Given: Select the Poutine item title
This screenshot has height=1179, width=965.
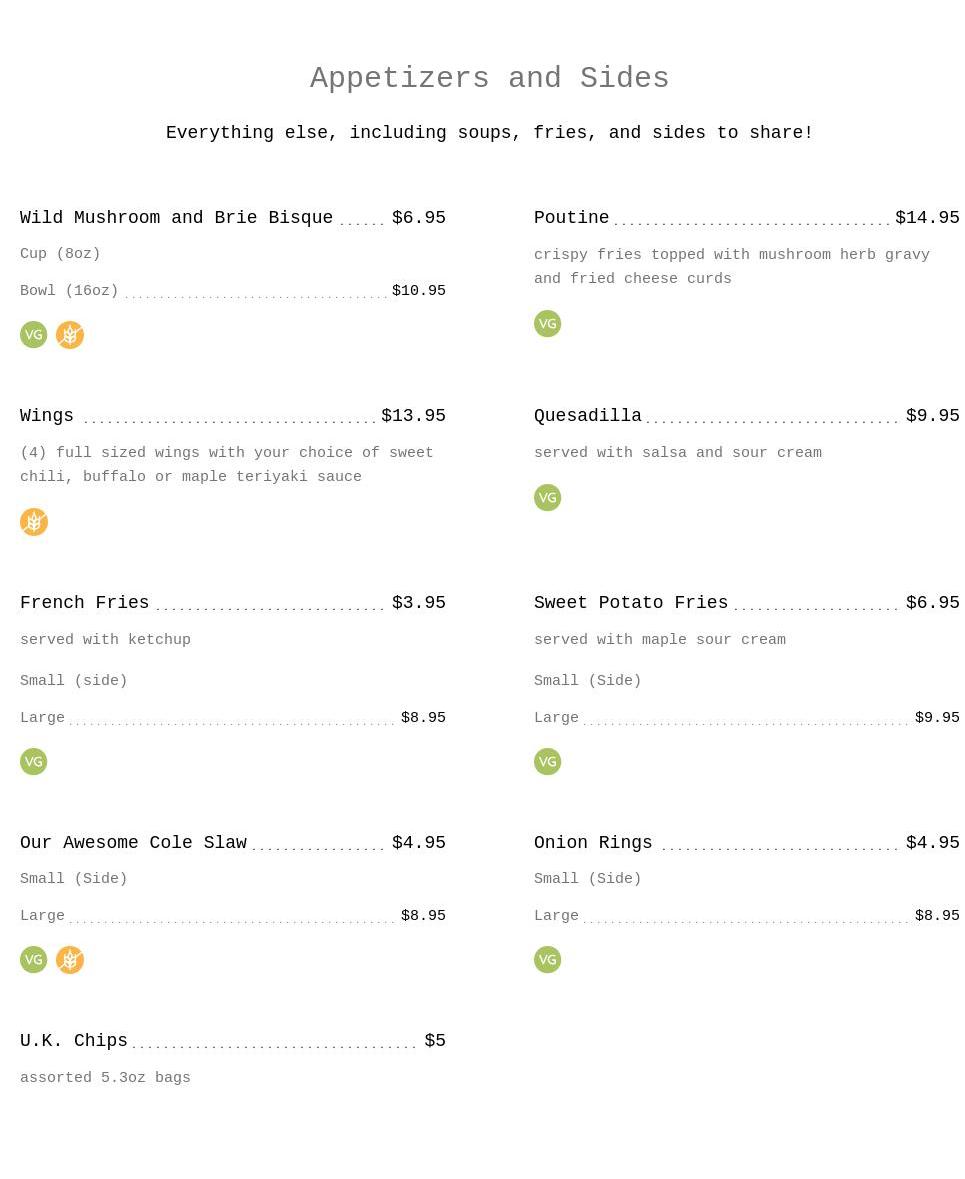Looking at the screenshot, I should [572, 217].
